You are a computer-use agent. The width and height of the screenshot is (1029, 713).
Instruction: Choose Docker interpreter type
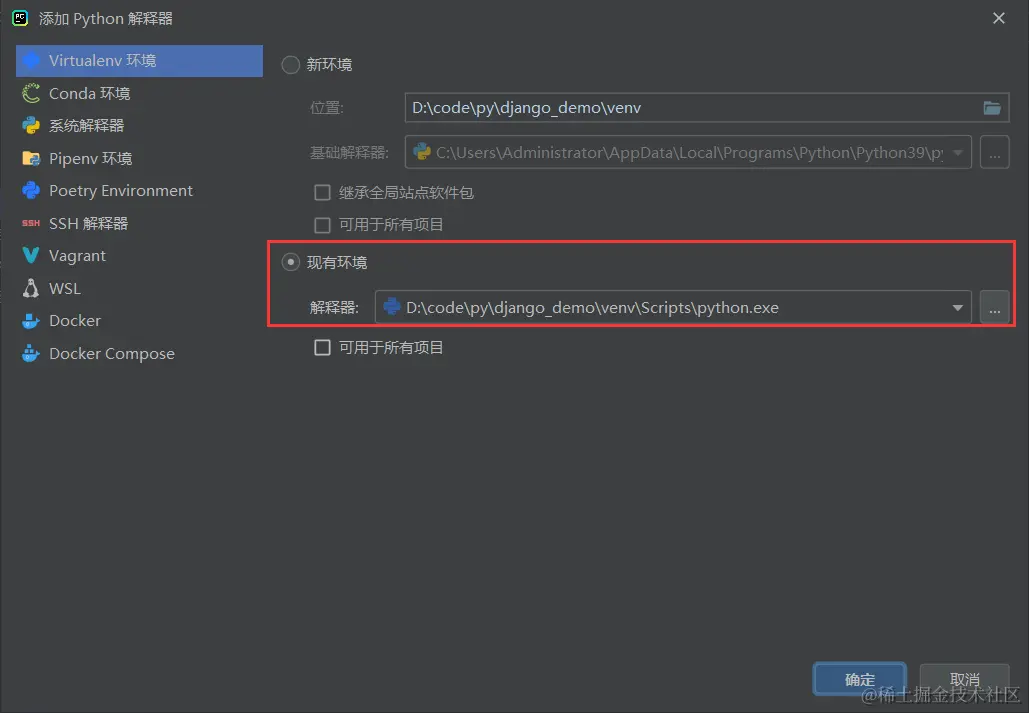point(139,320)
